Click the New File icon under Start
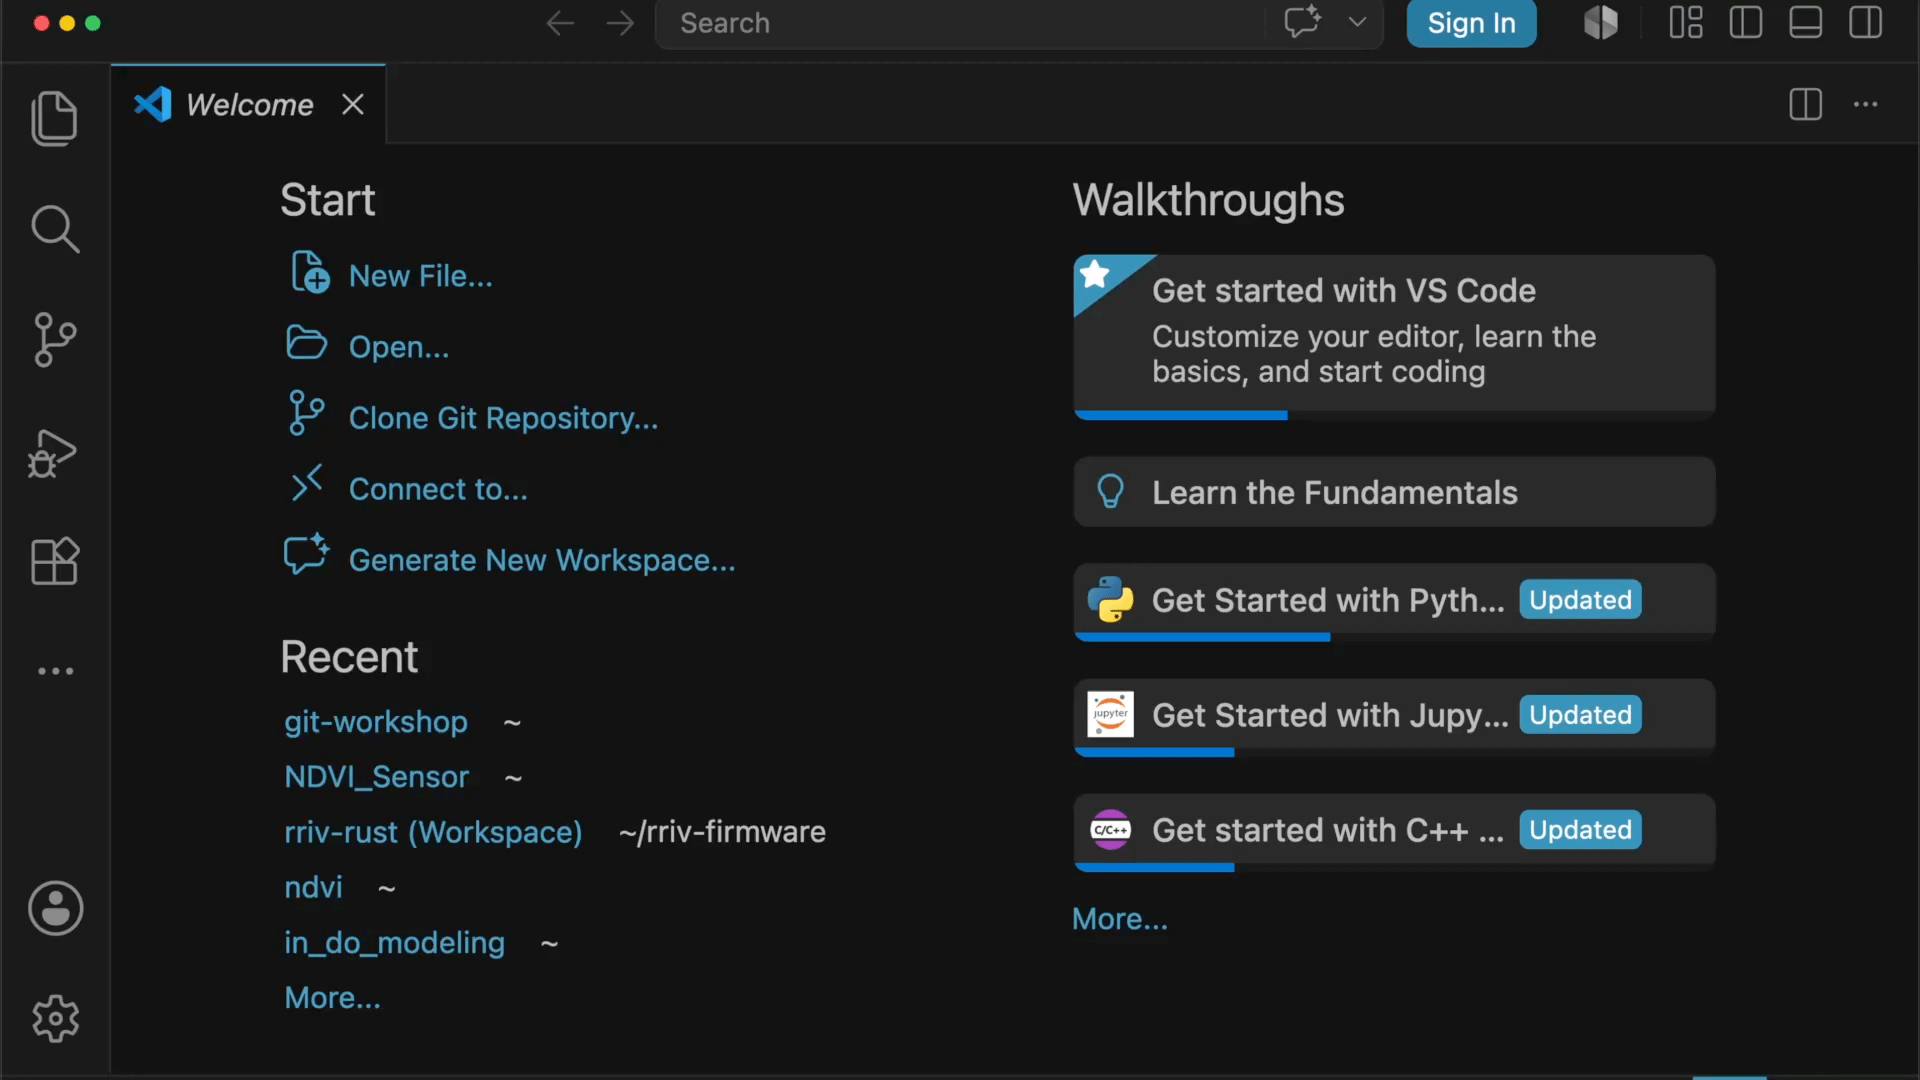1920x1080 pixels. pos(310,272)
